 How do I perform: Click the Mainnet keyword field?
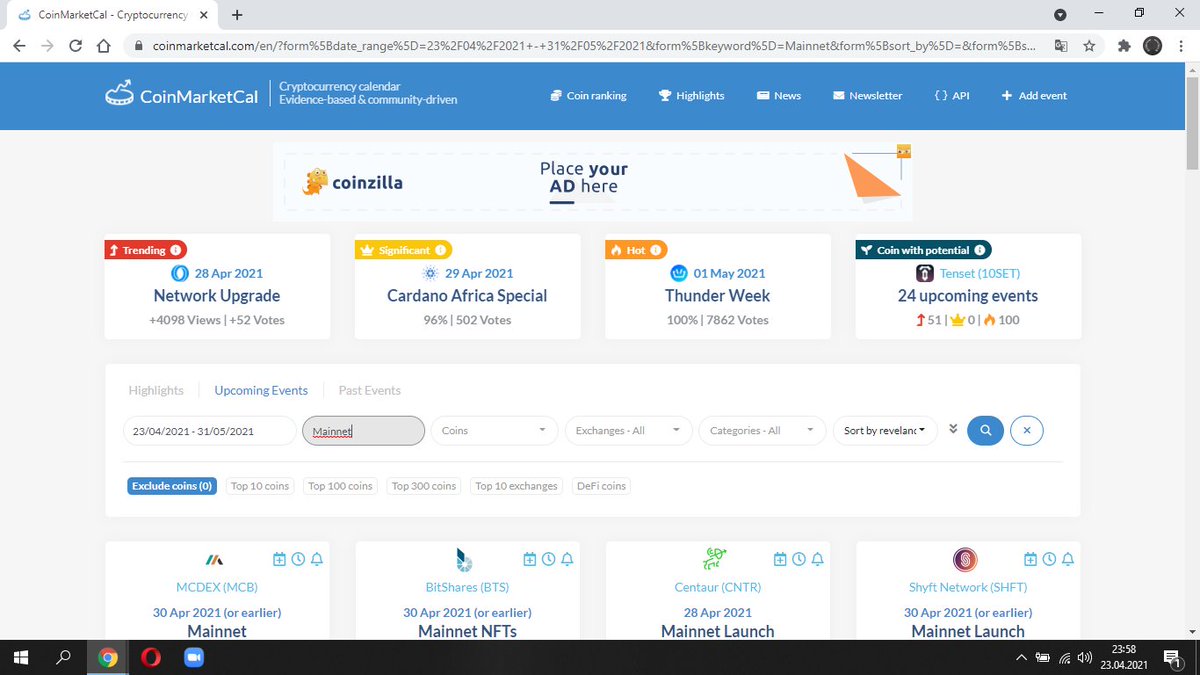pos(363,431)
